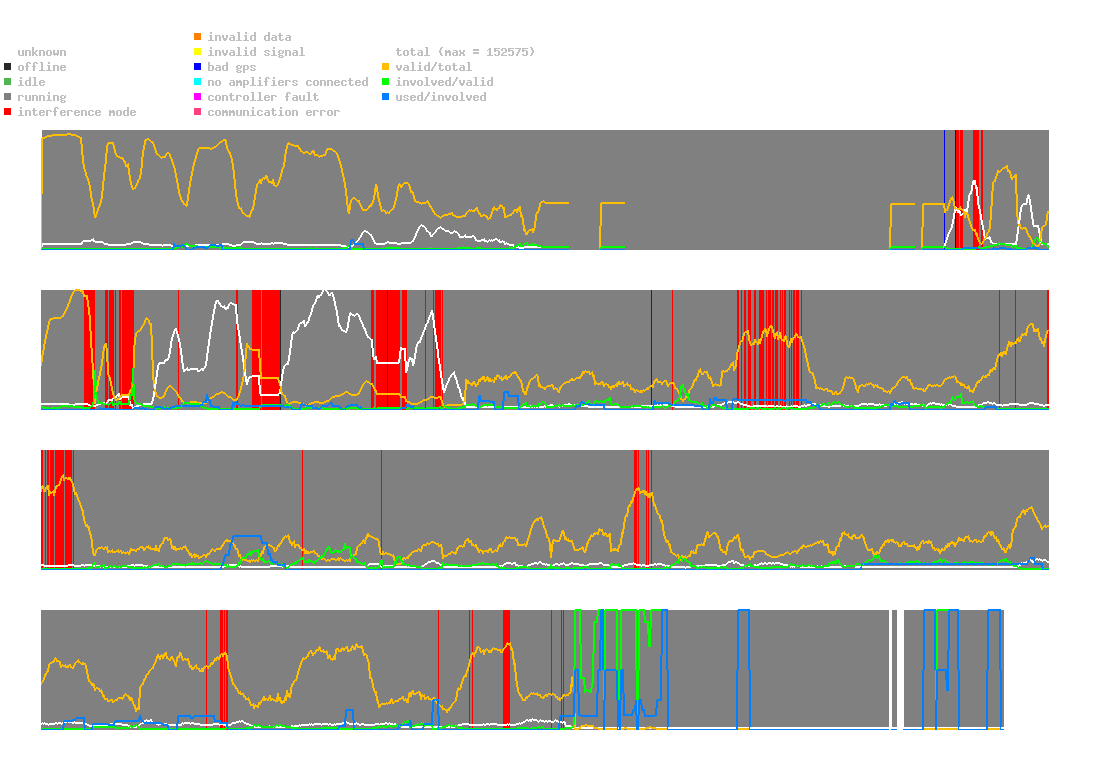This screenshot has height=764, width=1095.
Task: Click the black offline legend swatch
Action: click(8, 67)
